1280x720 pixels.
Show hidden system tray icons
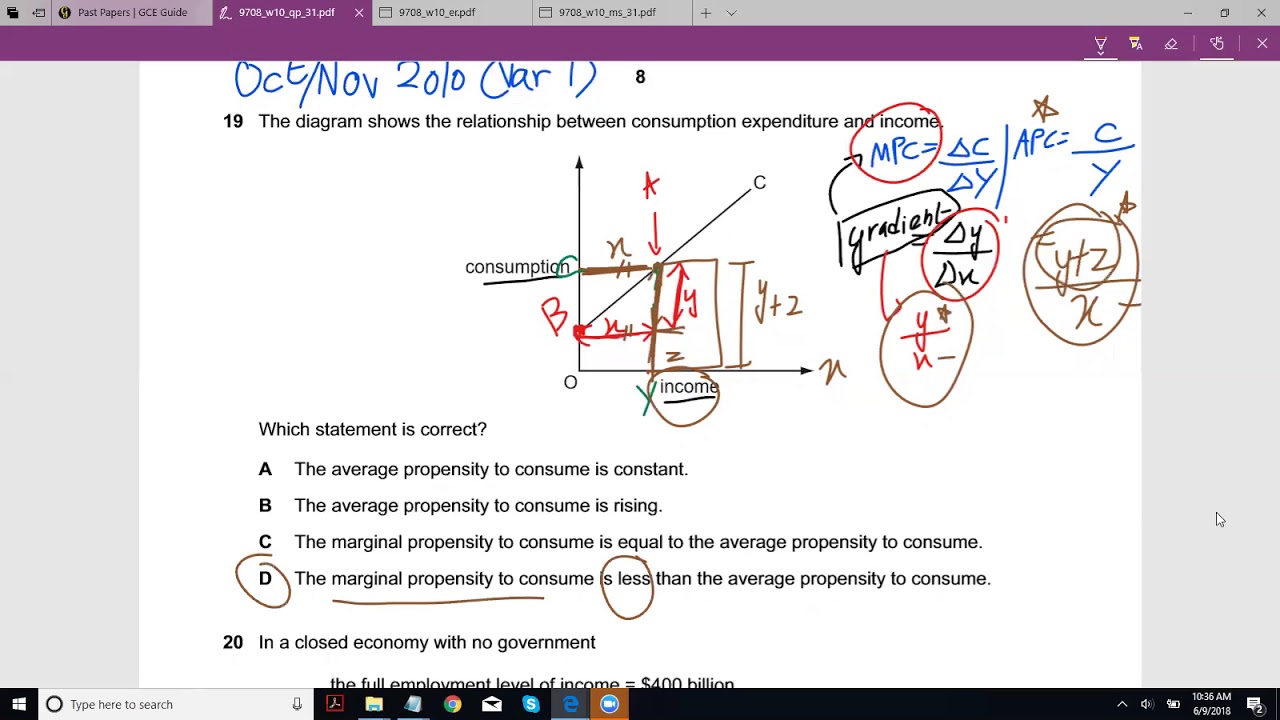[x=1122, y=704]
